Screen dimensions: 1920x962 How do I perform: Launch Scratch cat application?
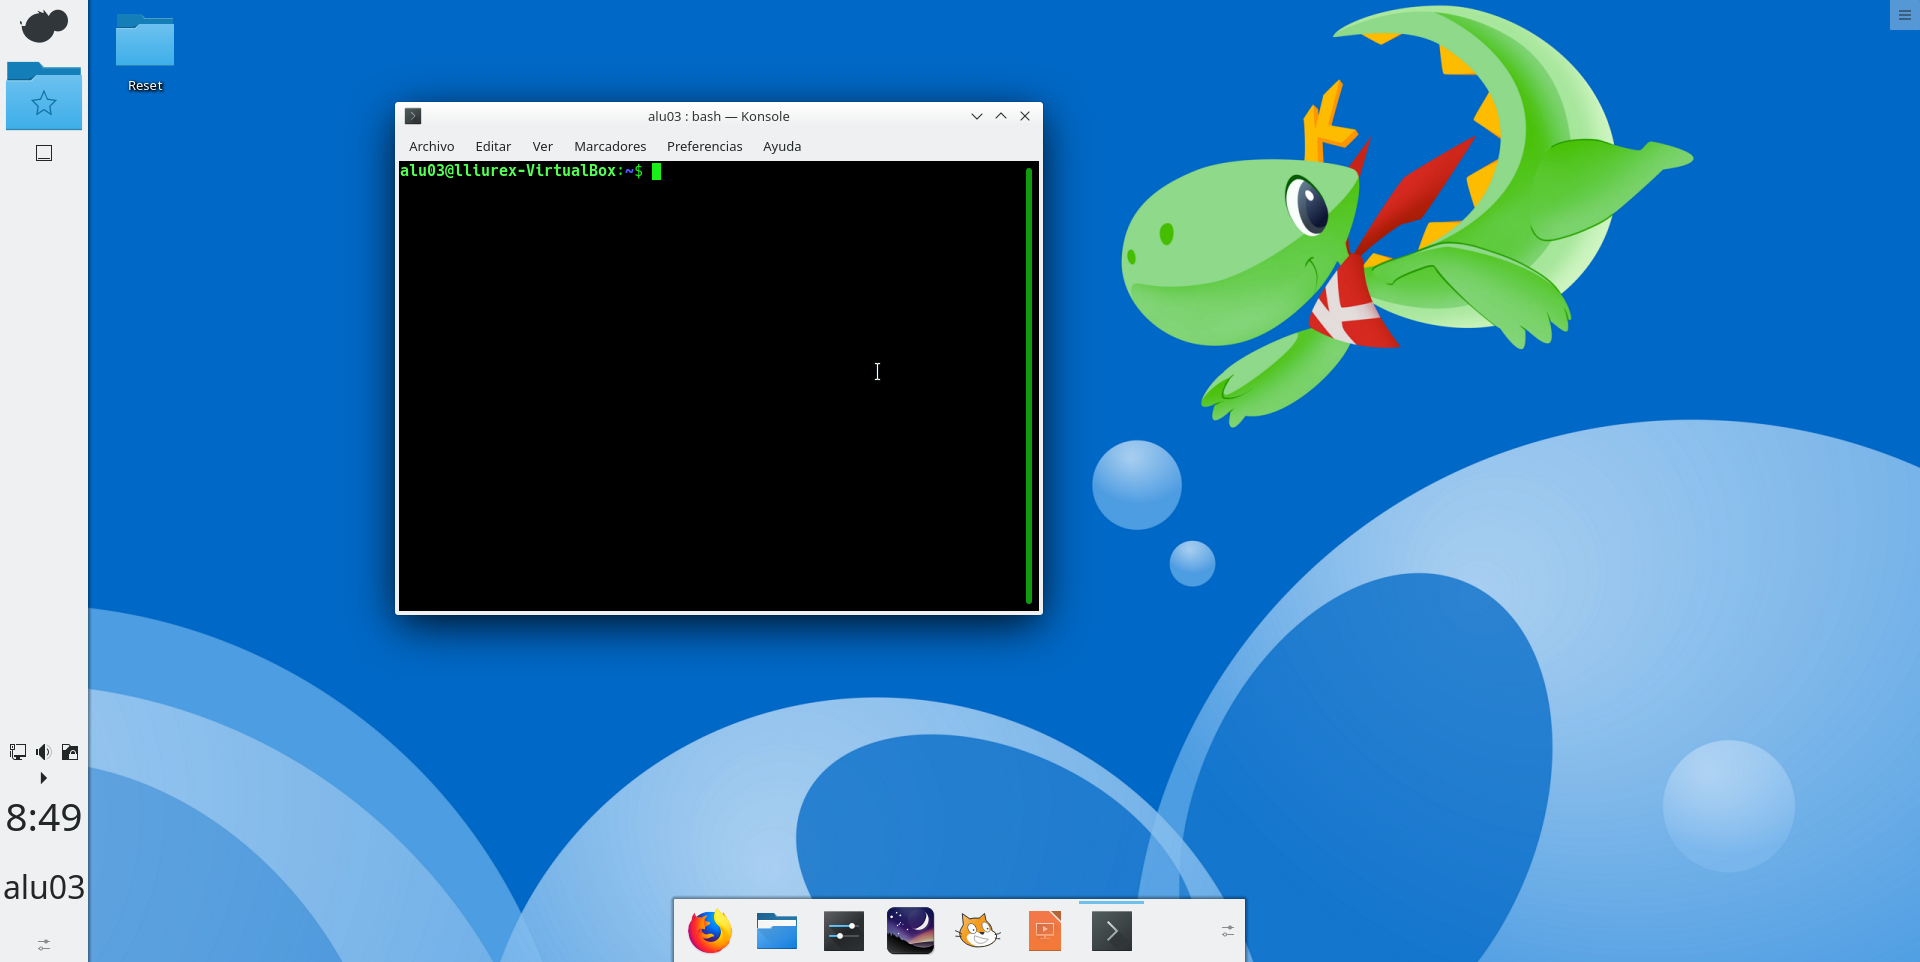click(977, 931)
